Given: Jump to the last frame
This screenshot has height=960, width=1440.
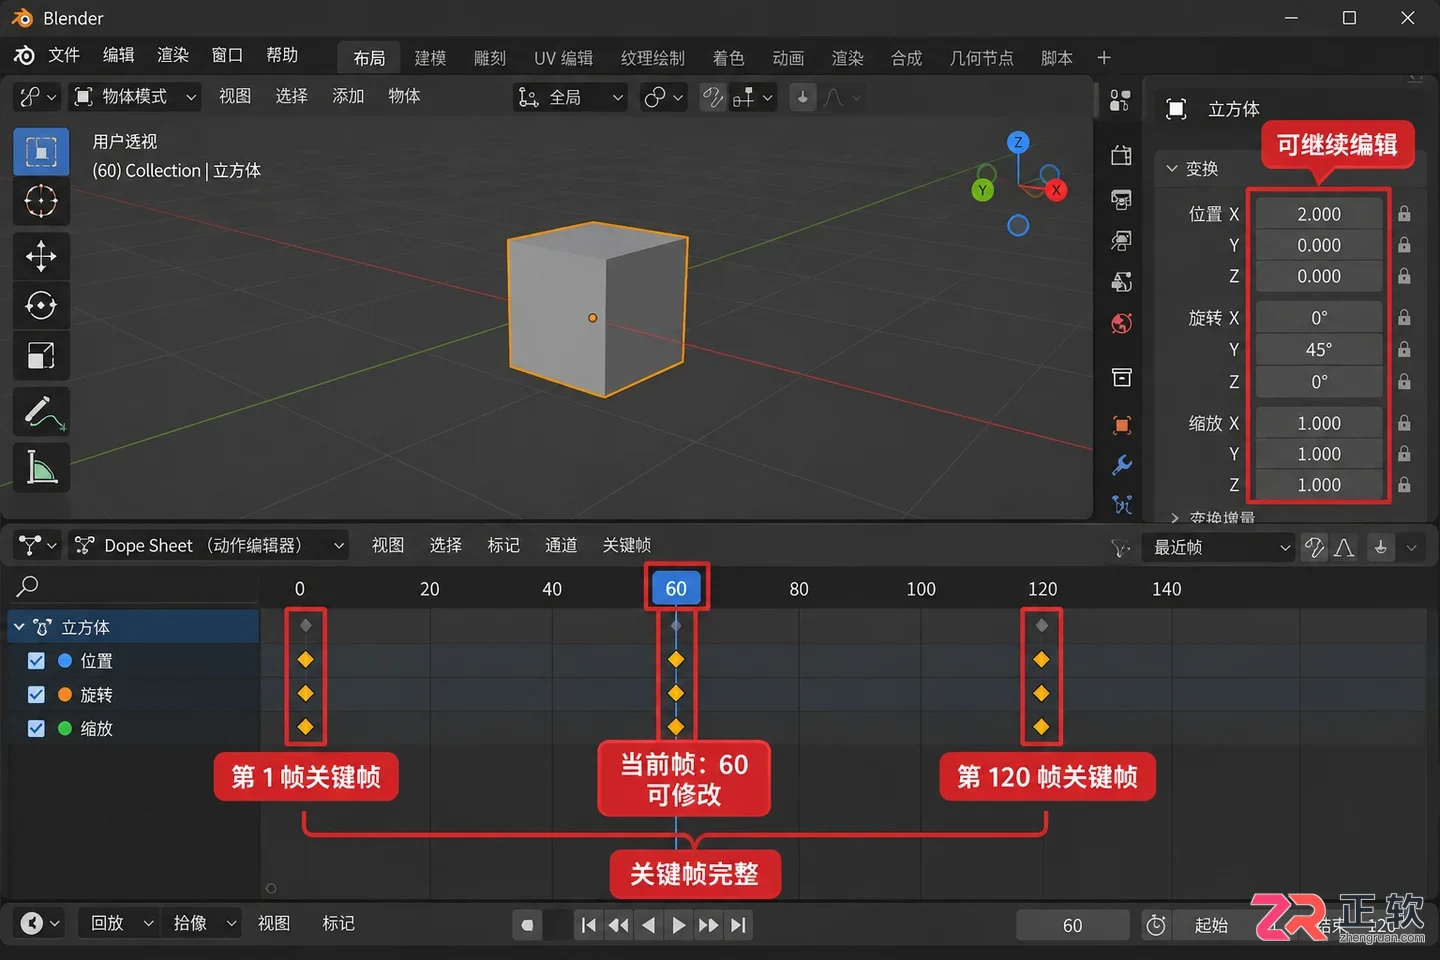Looking at the screenshot, I should tap(738, 925).
